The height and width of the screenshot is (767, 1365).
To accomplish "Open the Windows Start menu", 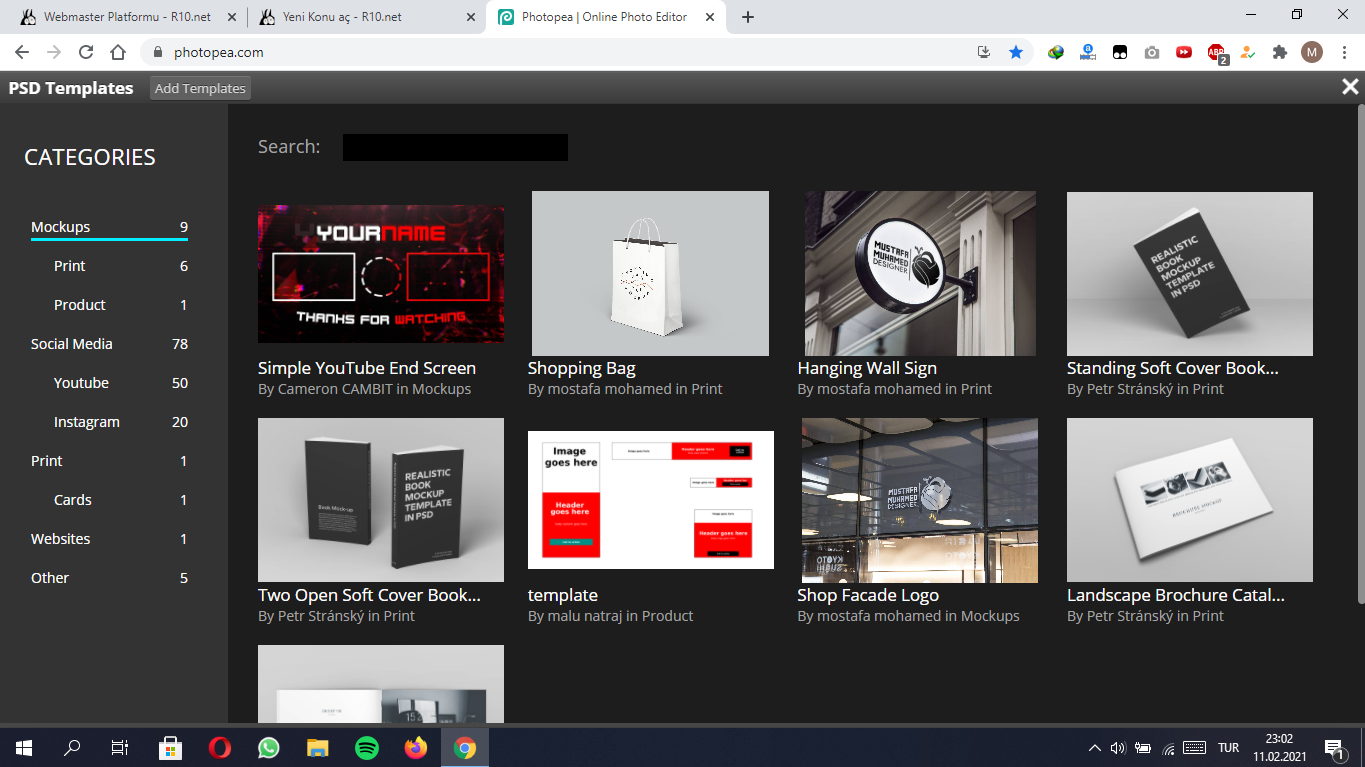I will point(24,747).
